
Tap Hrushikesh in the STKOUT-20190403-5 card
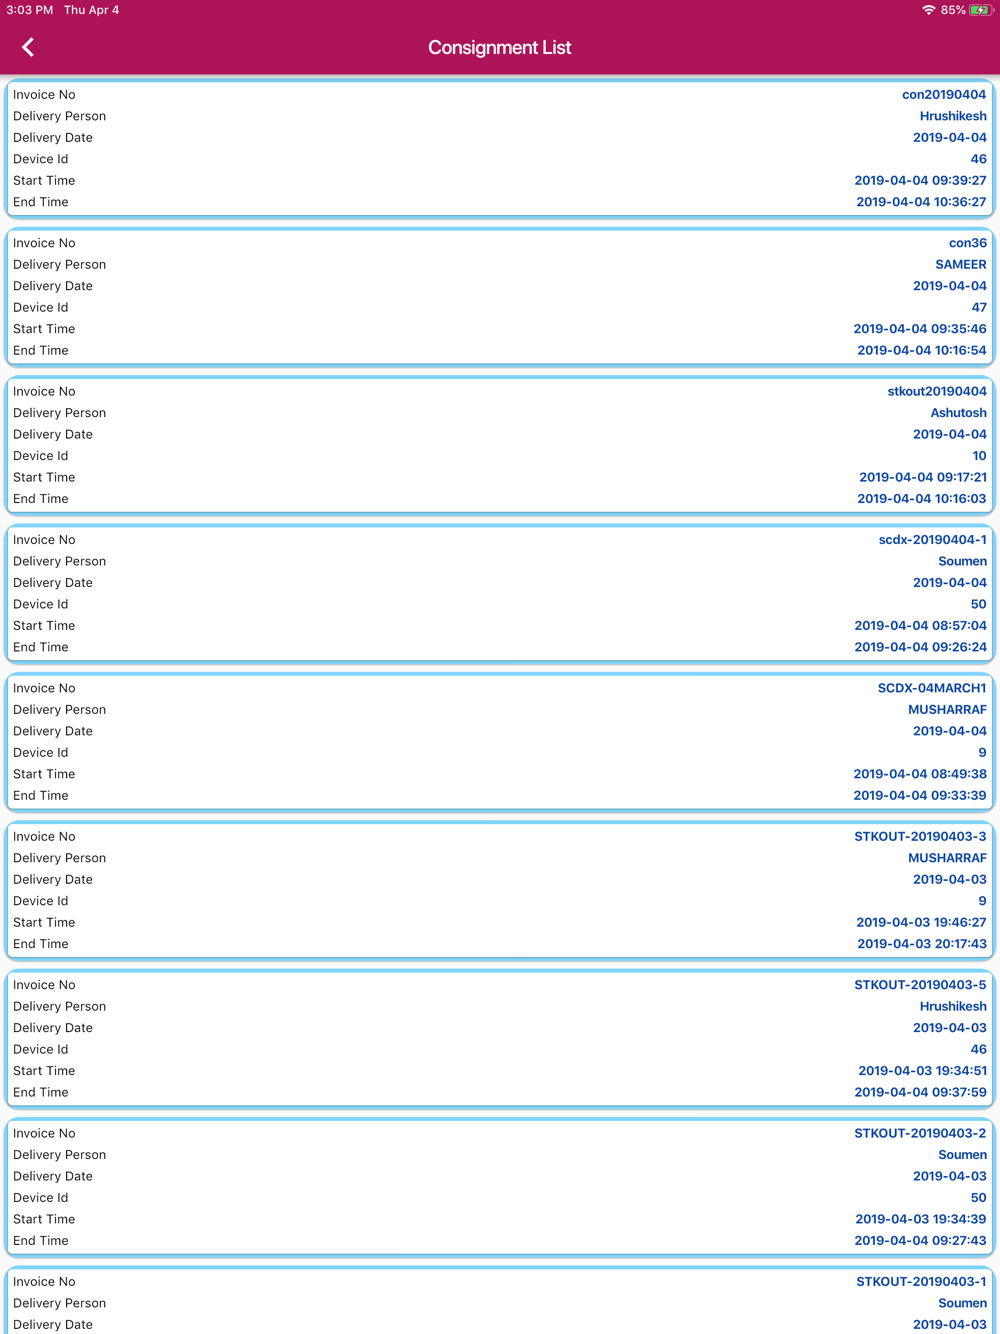pyautogui.click(x=953, y=1007)
